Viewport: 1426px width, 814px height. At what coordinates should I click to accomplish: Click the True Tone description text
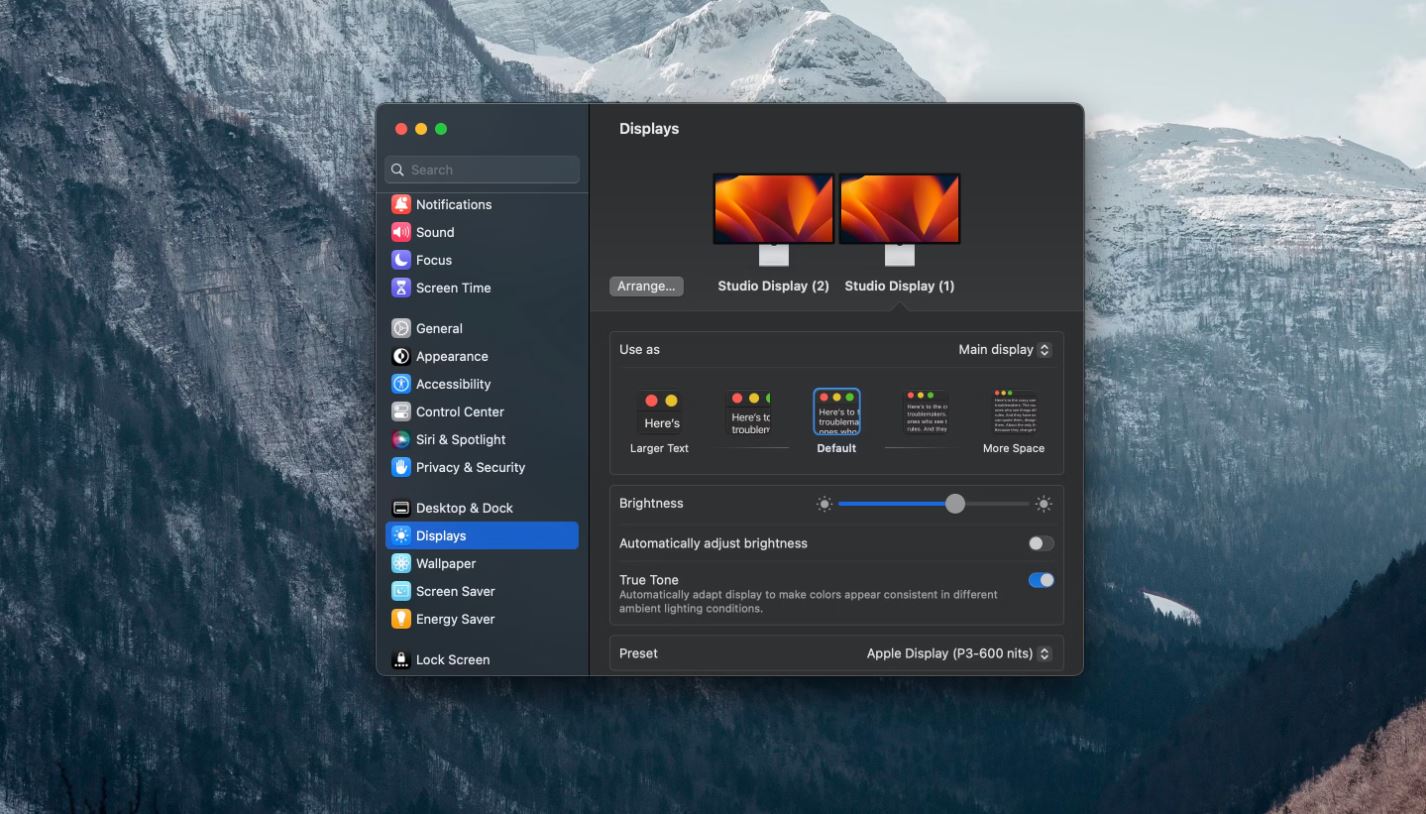tap(808, 601)
